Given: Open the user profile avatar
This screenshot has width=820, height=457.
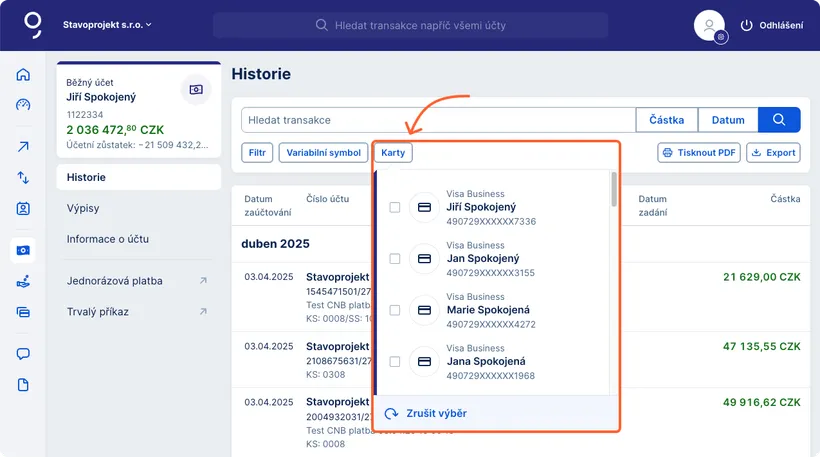Looking at the screenshot, I should point(709,25).
